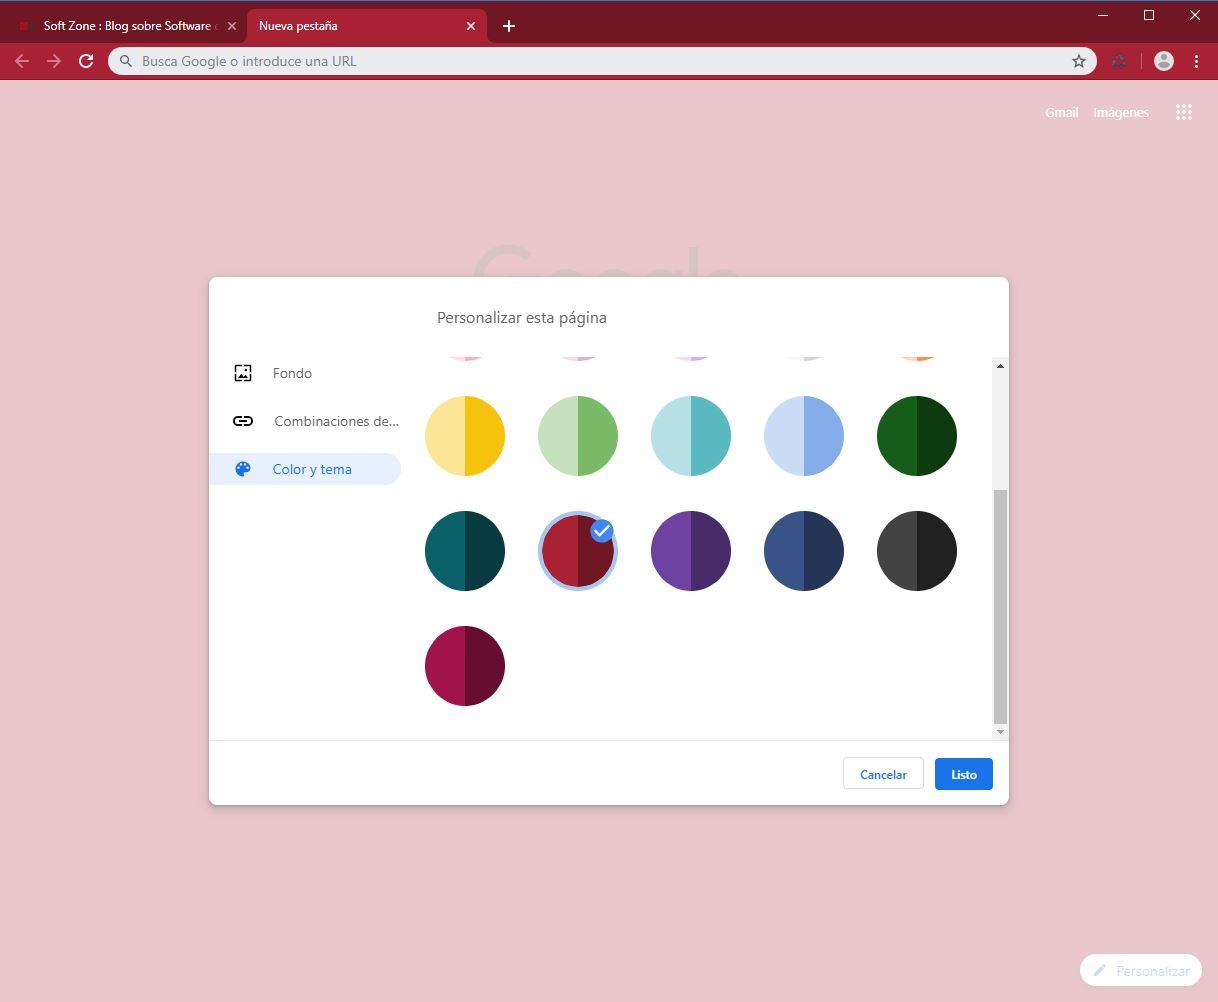
Task: Click Cancelar to discard changes
Action: (883, 774)
